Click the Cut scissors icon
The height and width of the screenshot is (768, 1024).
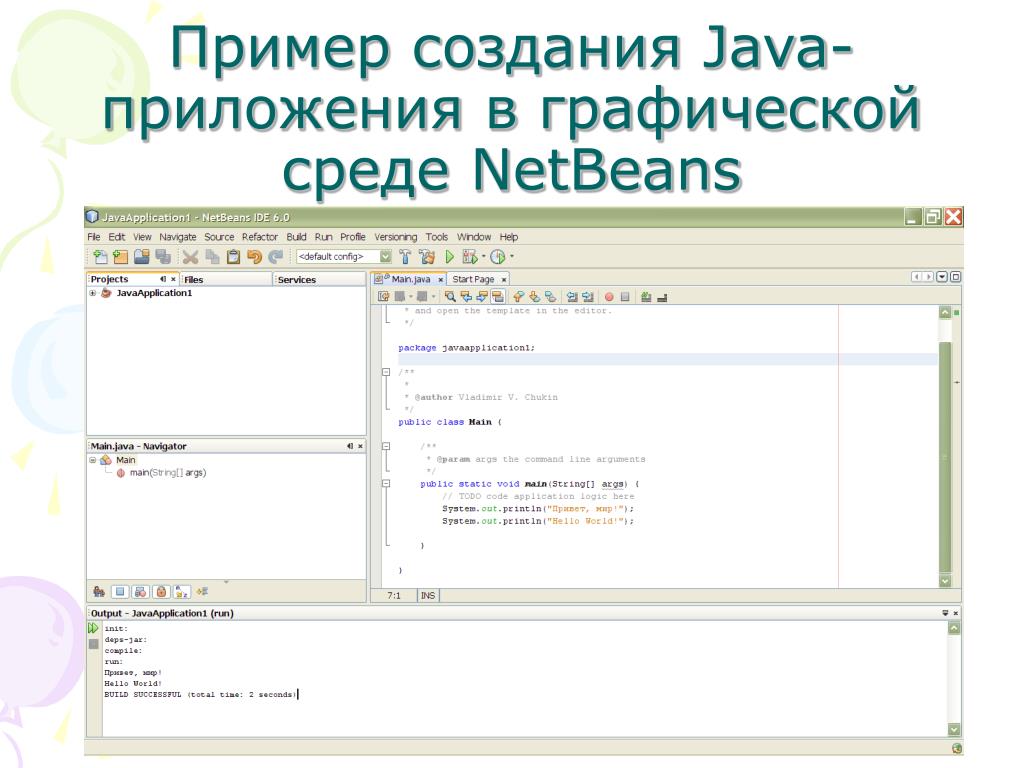pyautogui.click(x=190, y=257)
